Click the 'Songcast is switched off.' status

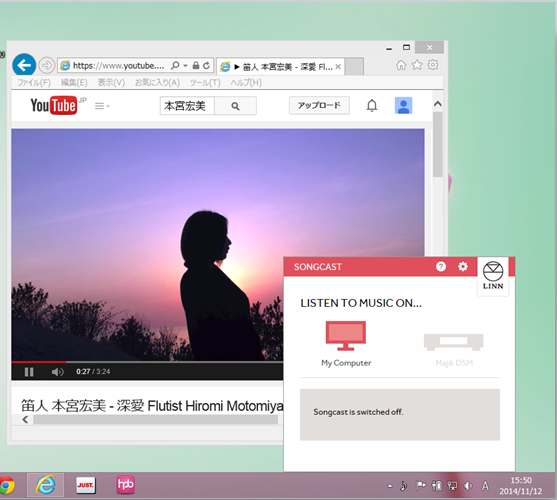click(x=358, y=412)
